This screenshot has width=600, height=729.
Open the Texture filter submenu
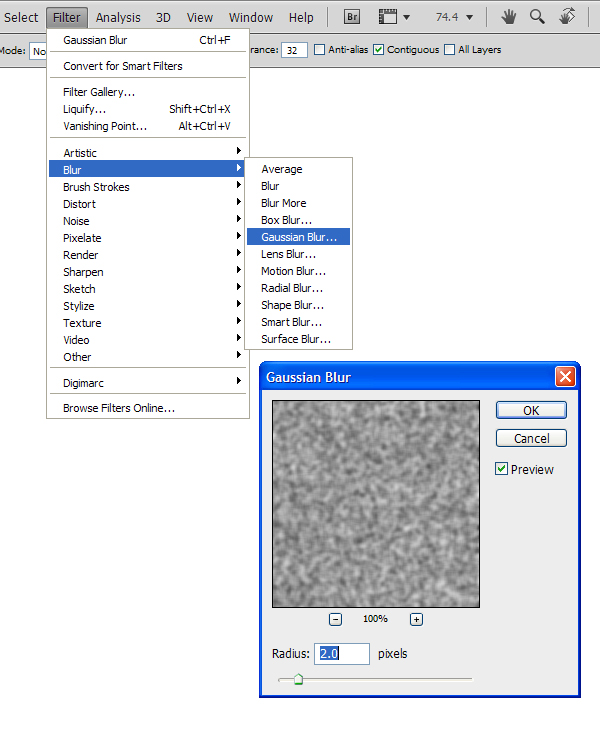click(x=148, y=323)
